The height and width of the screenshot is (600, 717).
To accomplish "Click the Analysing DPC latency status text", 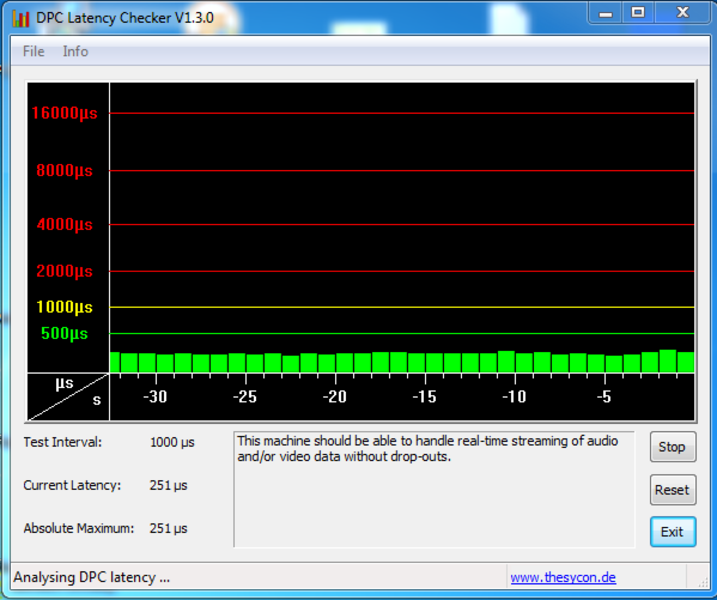I will click(x=91, y=577).
